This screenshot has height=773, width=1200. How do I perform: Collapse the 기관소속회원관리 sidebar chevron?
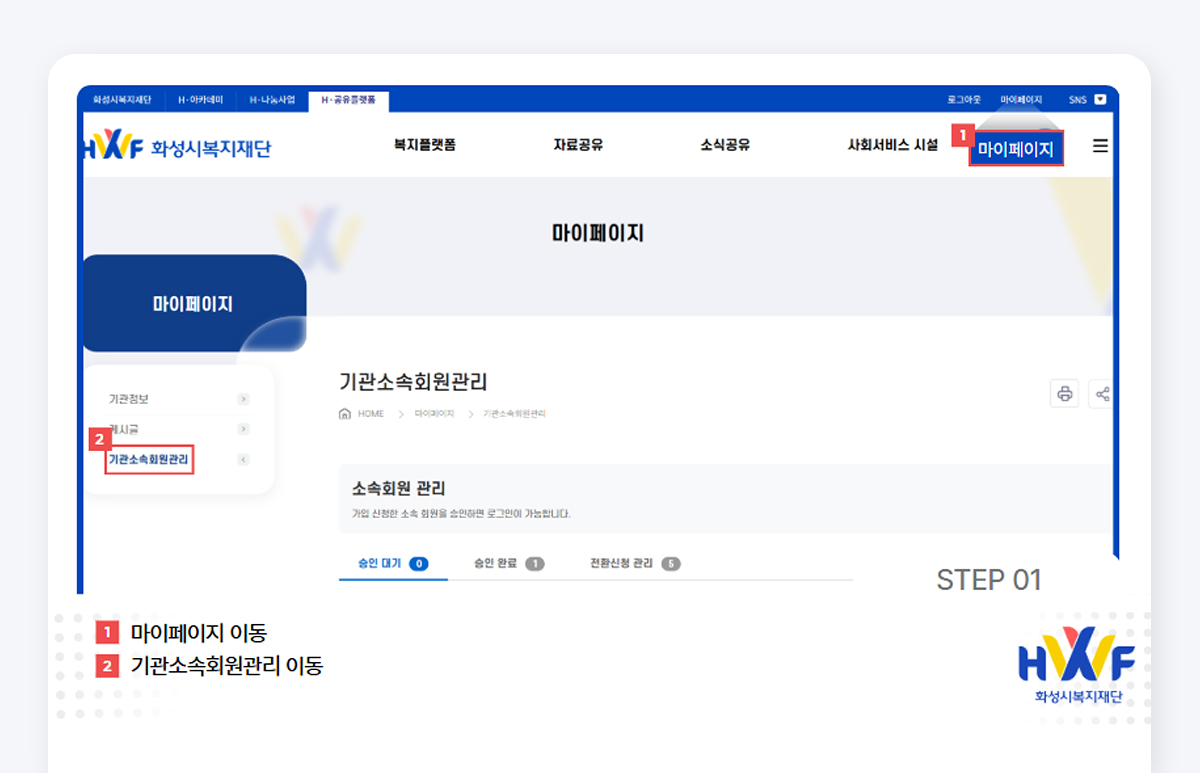tap(242, 459)
